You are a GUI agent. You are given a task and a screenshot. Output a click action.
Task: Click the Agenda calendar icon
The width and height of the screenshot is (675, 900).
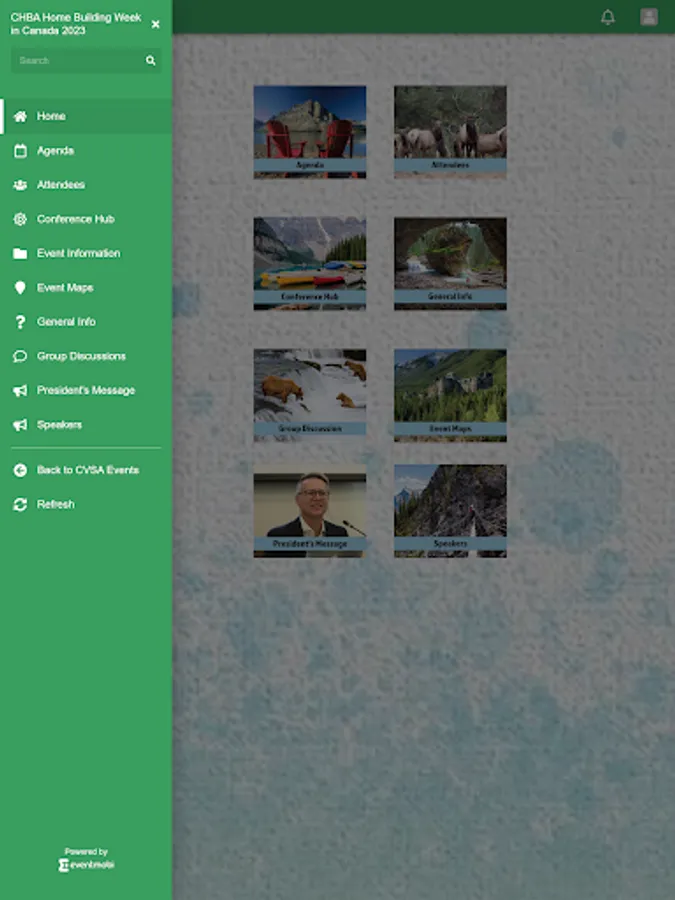[x=20, y=151]
